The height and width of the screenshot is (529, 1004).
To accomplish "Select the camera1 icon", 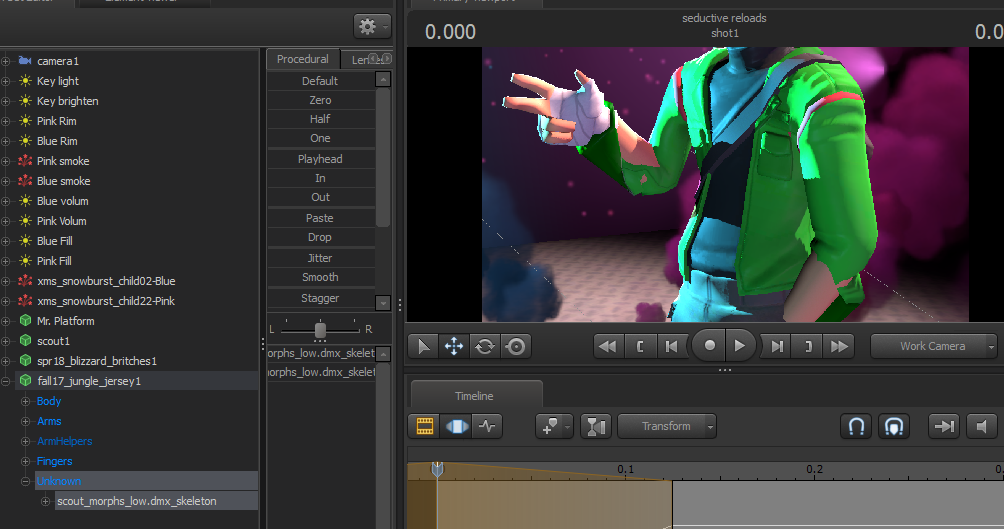I will click(x=25, y=61).
